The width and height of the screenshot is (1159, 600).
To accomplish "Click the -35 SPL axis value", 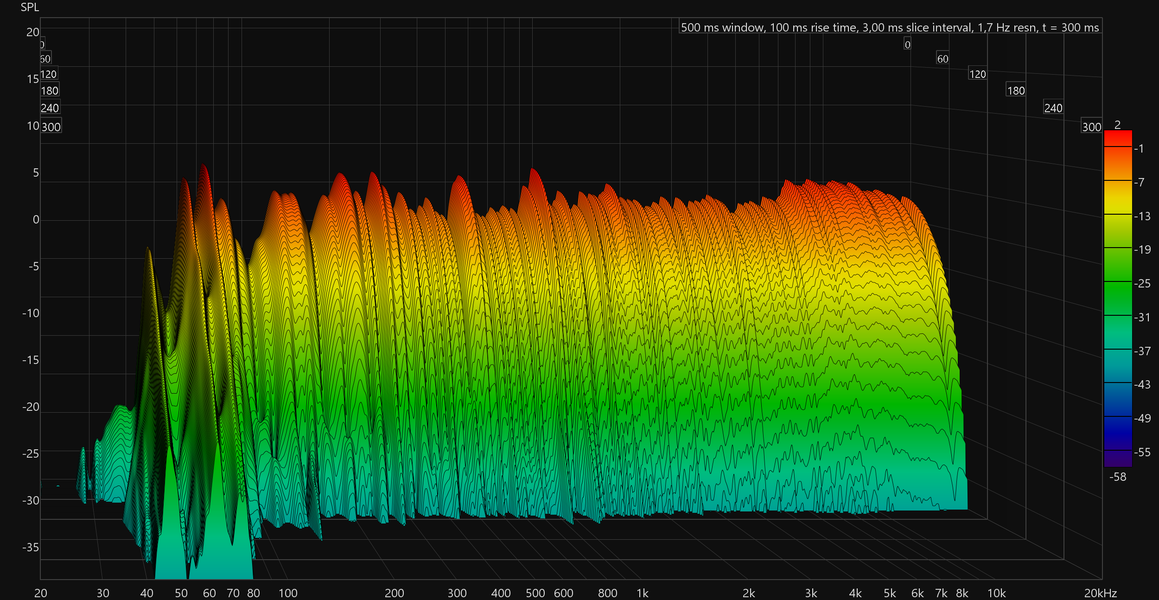I will (31, 548).
